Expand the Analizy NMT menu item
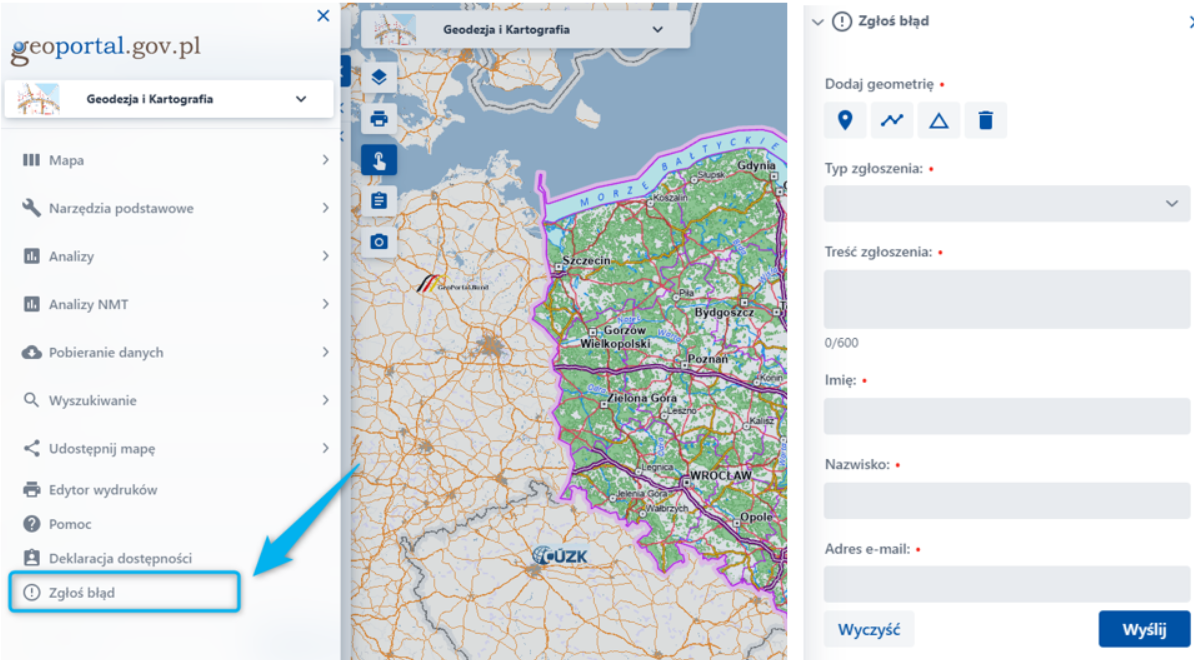This screenshot has width=1194, height=660. 175,304
